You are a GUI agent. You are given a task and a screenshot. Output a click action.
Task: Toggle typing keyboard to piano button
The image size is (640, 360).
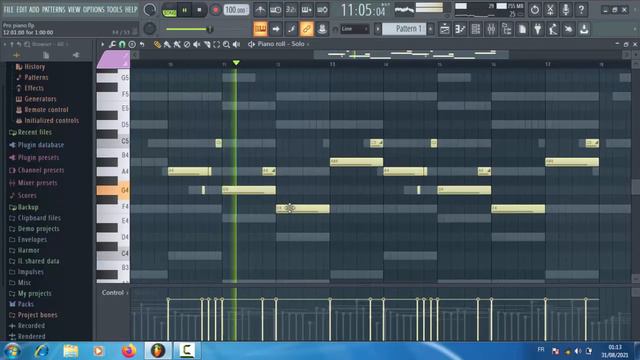point(260,29)
